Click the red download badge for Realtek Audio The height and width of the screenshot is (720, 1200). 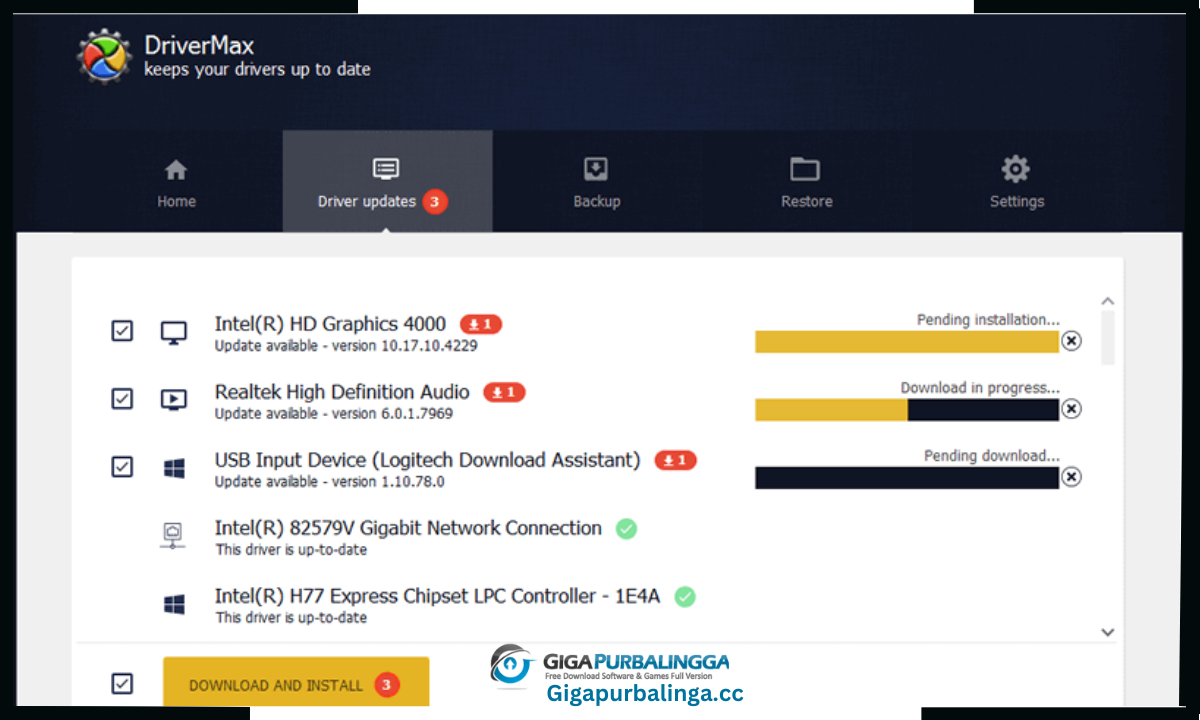(x=504, y=392)
